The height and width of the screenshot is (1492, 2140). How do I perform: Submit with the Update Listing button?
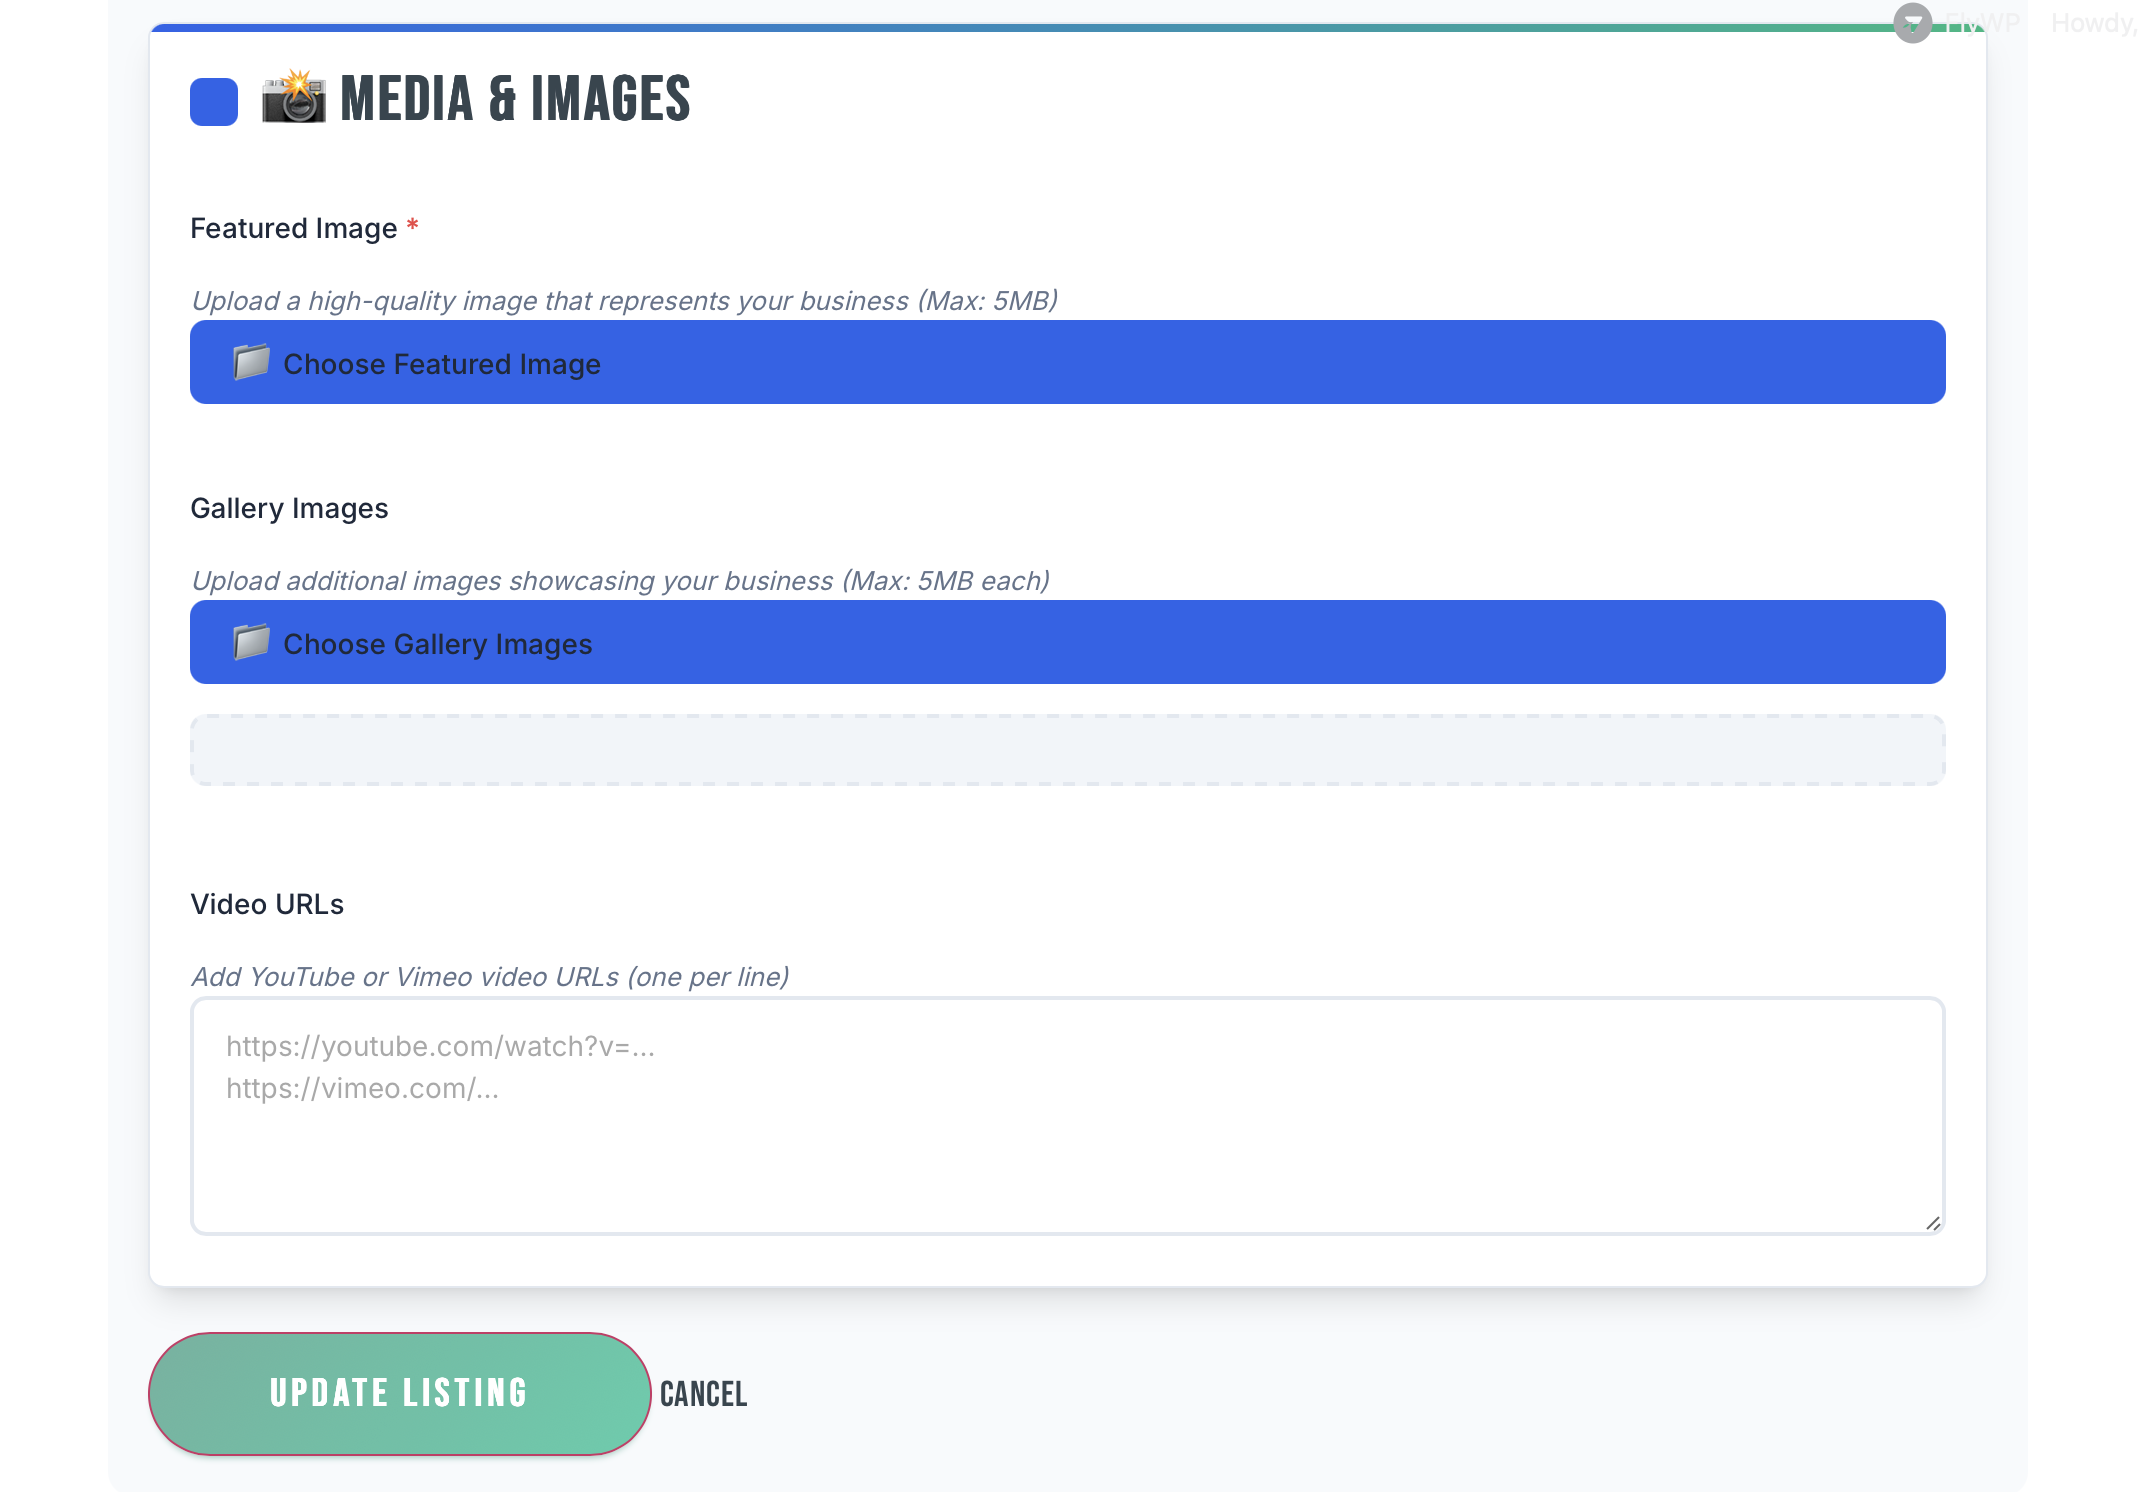[x=400, y=1394]
